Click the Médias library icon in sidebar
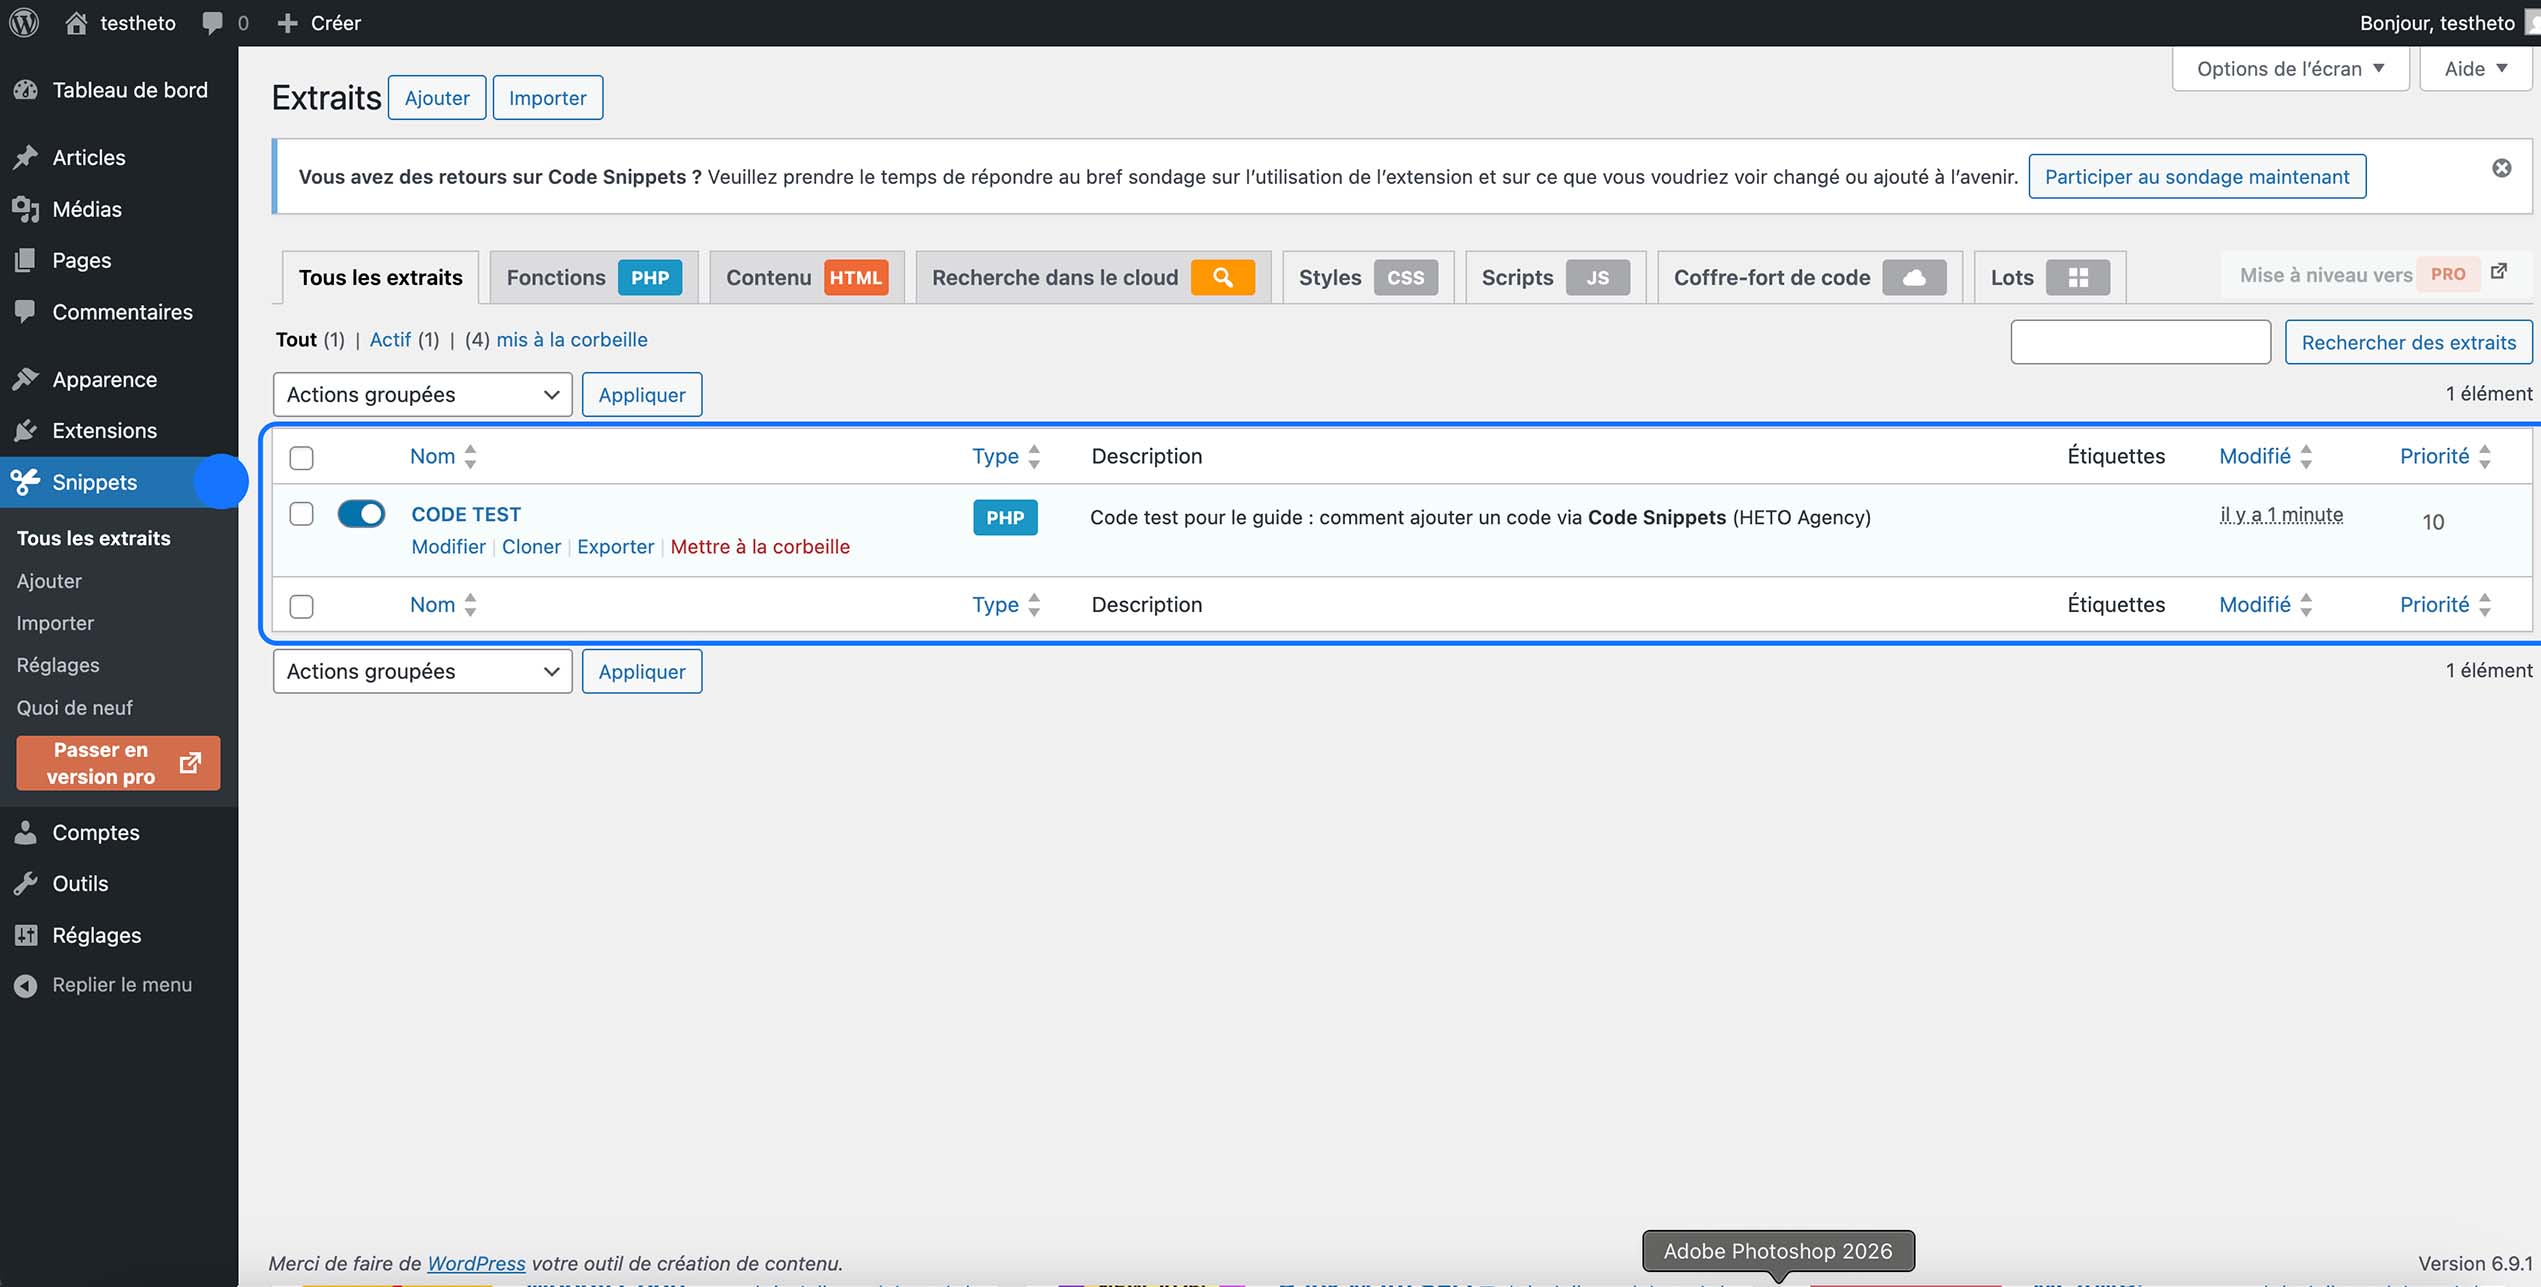This screenshot has width=2541, height=1287. click(x=25, y=208)
